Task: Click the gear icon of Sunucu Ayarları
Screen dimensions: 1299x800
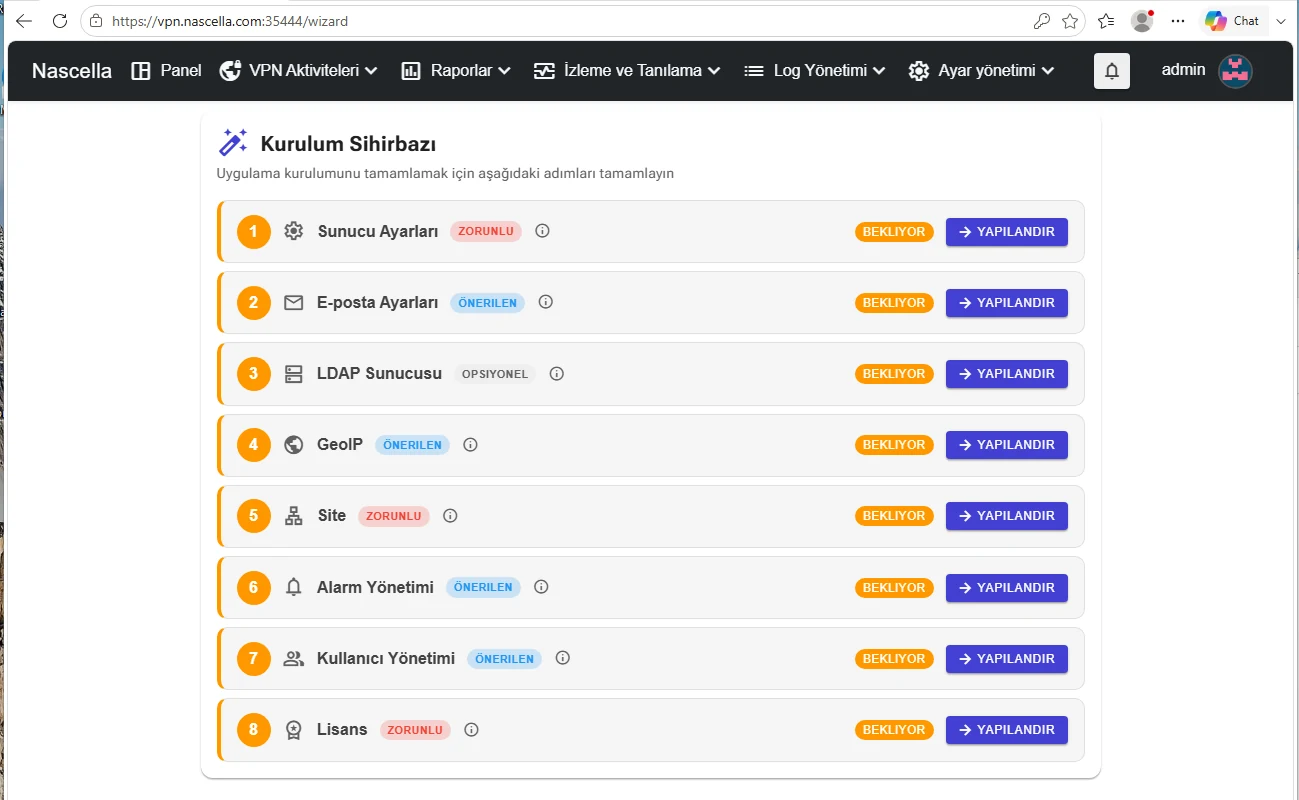Action: [293, 231]
